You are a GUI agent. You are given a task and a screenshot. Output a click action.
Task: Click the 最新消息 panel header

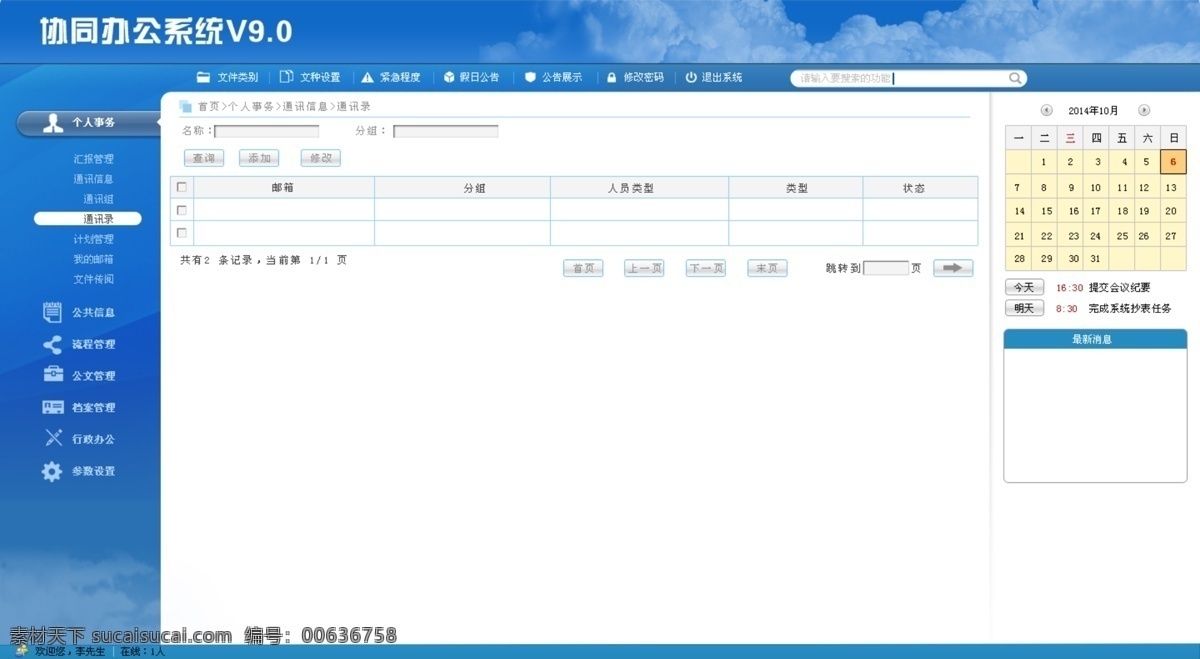tap(1095, 339)
